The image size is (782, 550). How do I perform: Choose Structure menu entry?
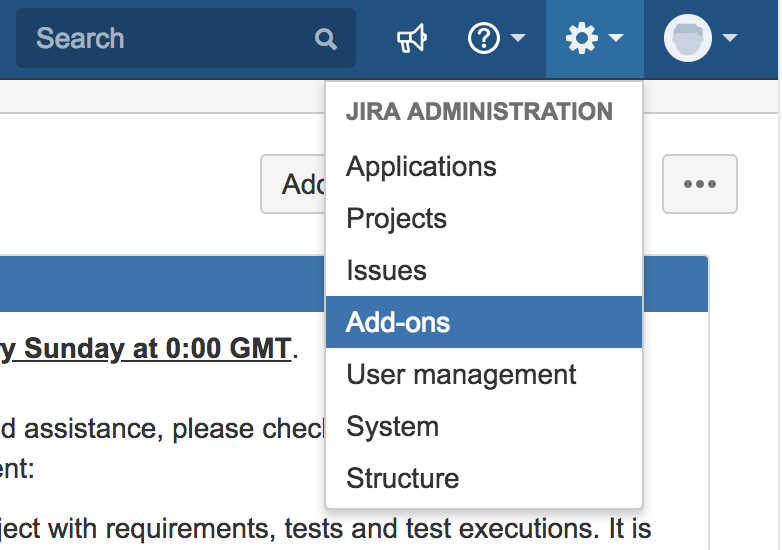pos(483,478)
